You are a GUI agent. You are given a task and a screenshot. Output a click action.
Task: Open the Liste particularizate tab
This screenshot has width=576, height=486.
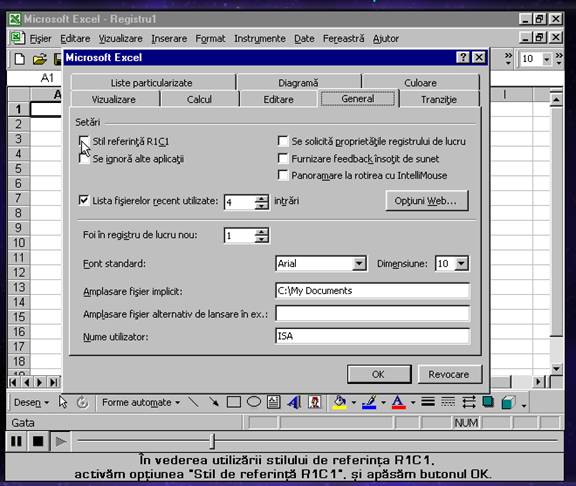pyautogui.click(x=151, y=83)
